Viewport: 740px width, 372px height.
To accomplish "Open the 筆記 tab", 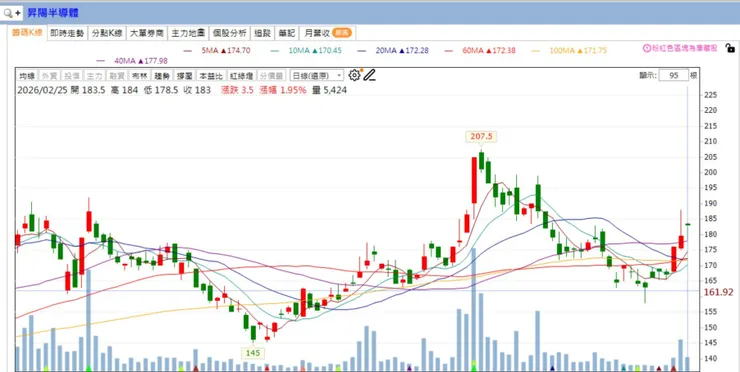I will [x=287, y=33].
